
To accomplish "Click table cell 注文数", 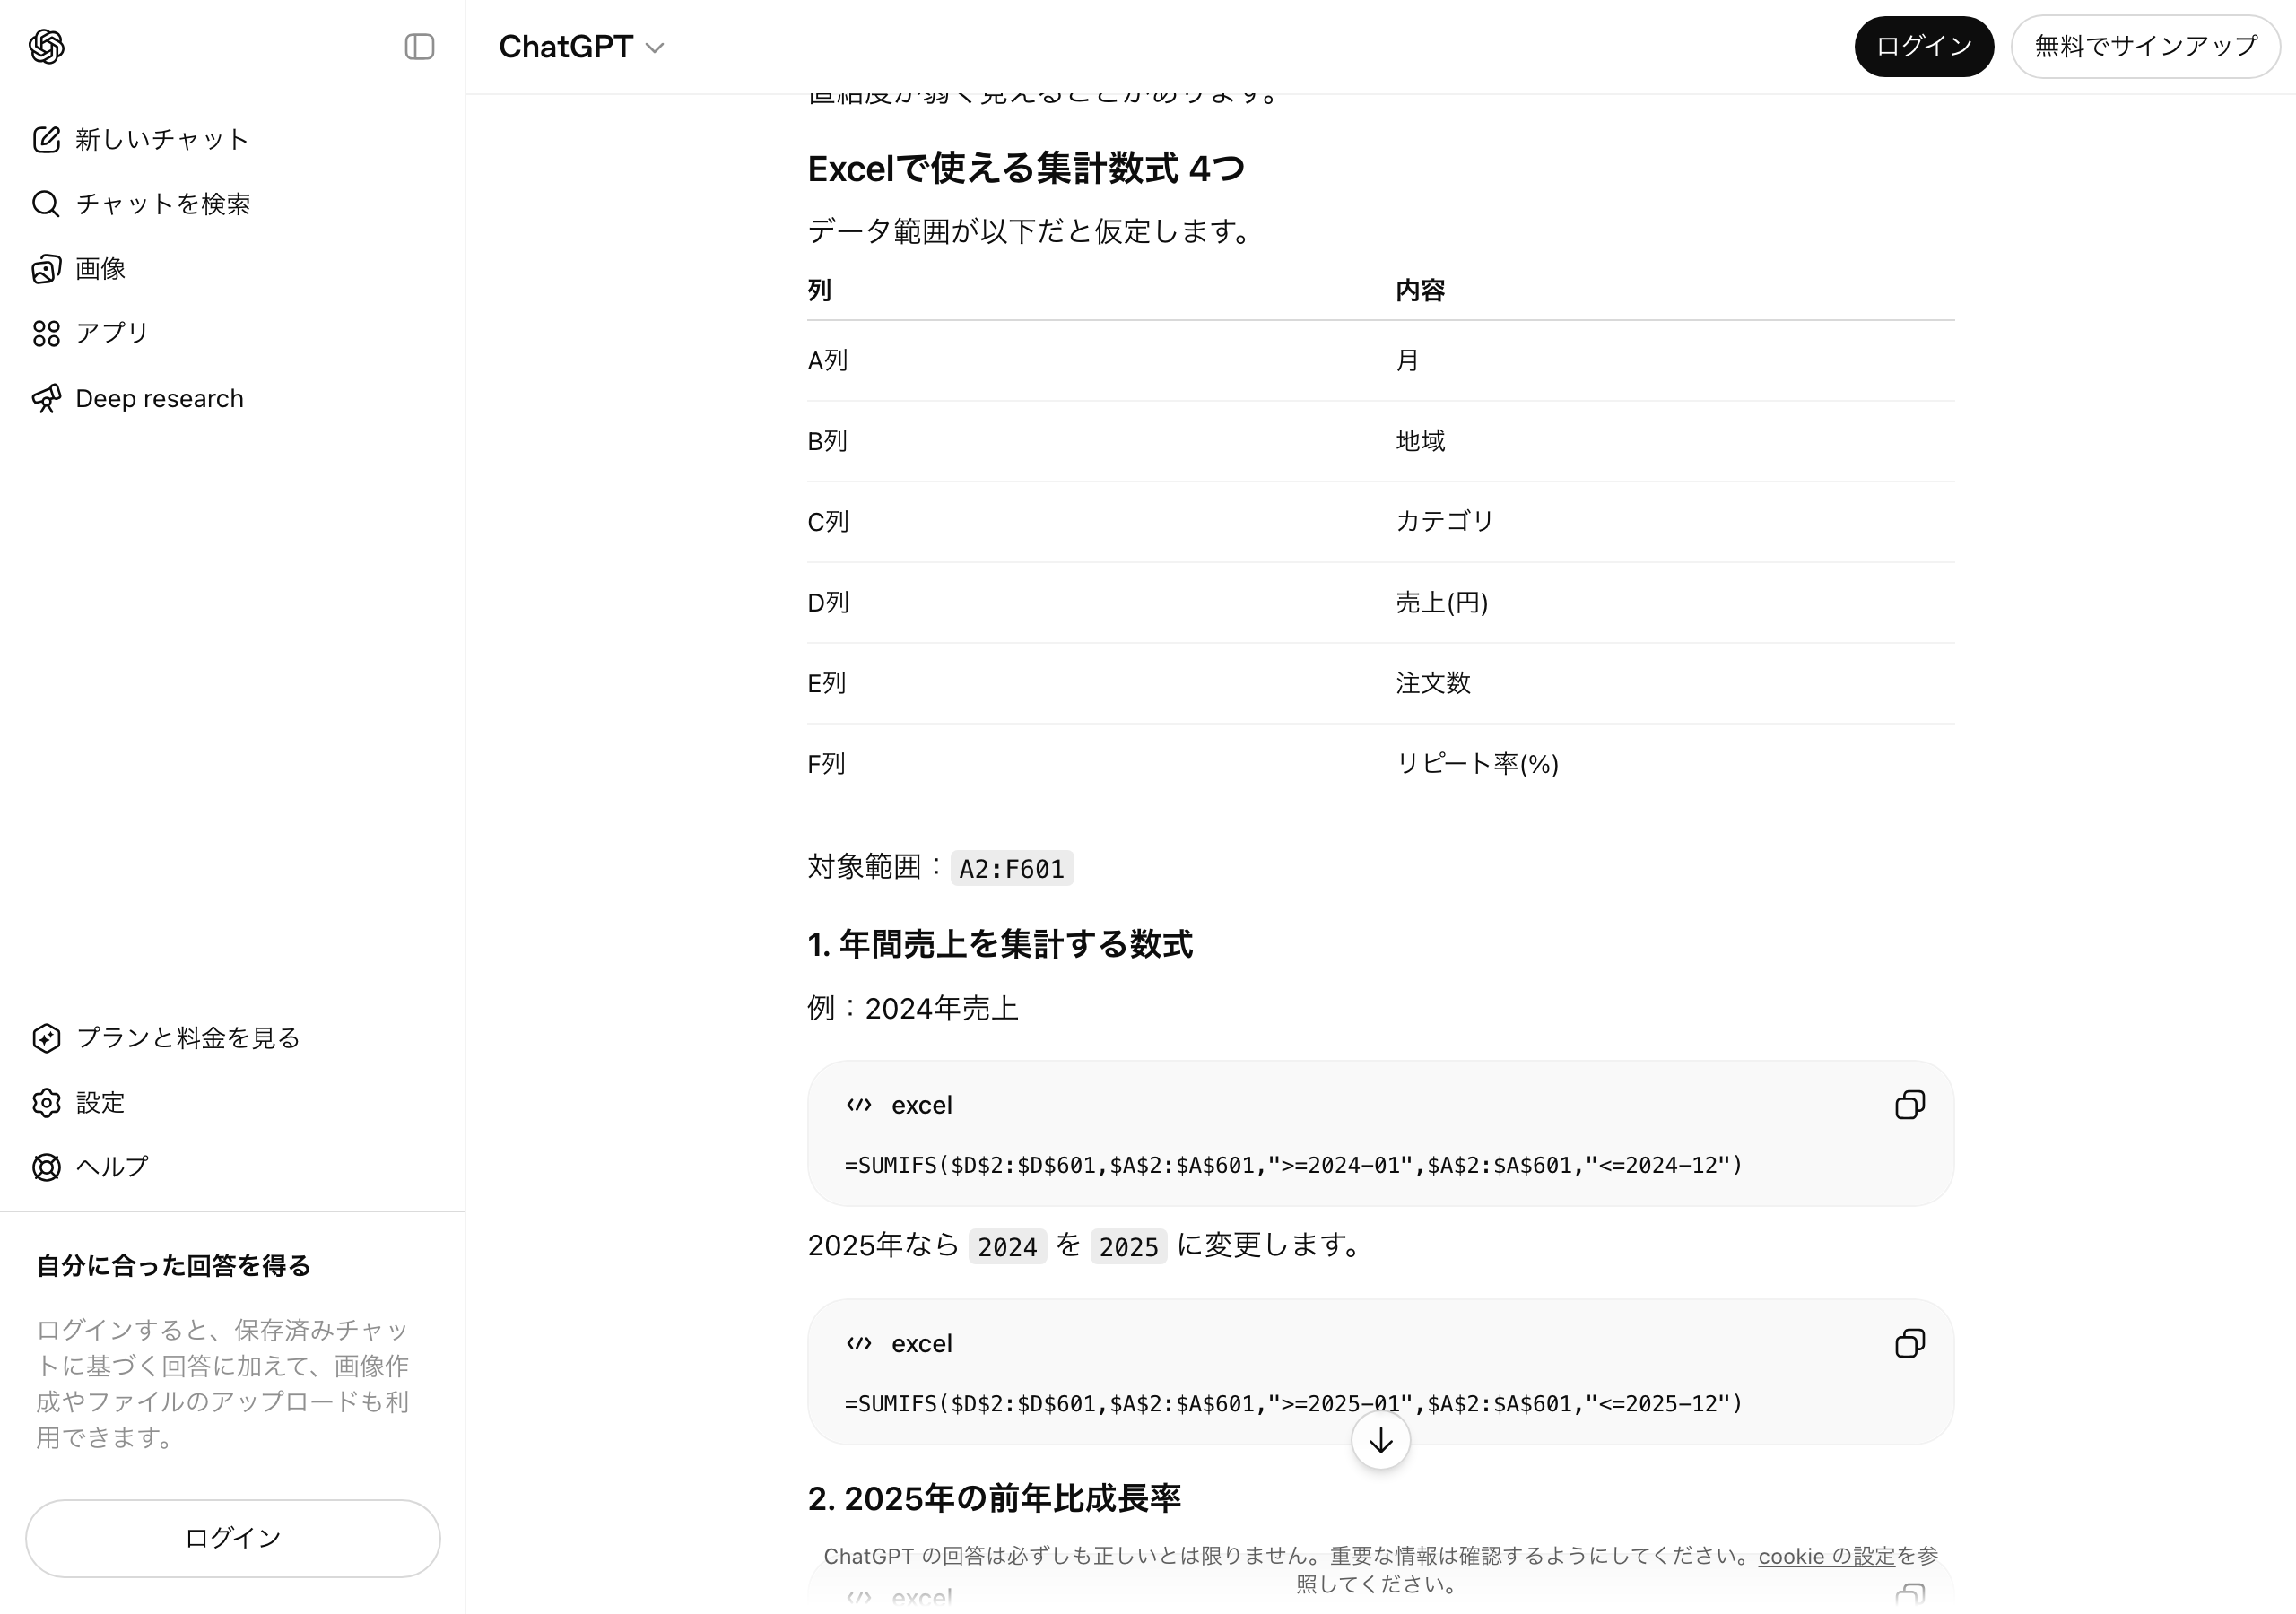I will pyautogui.click(x=1433, y=683).
